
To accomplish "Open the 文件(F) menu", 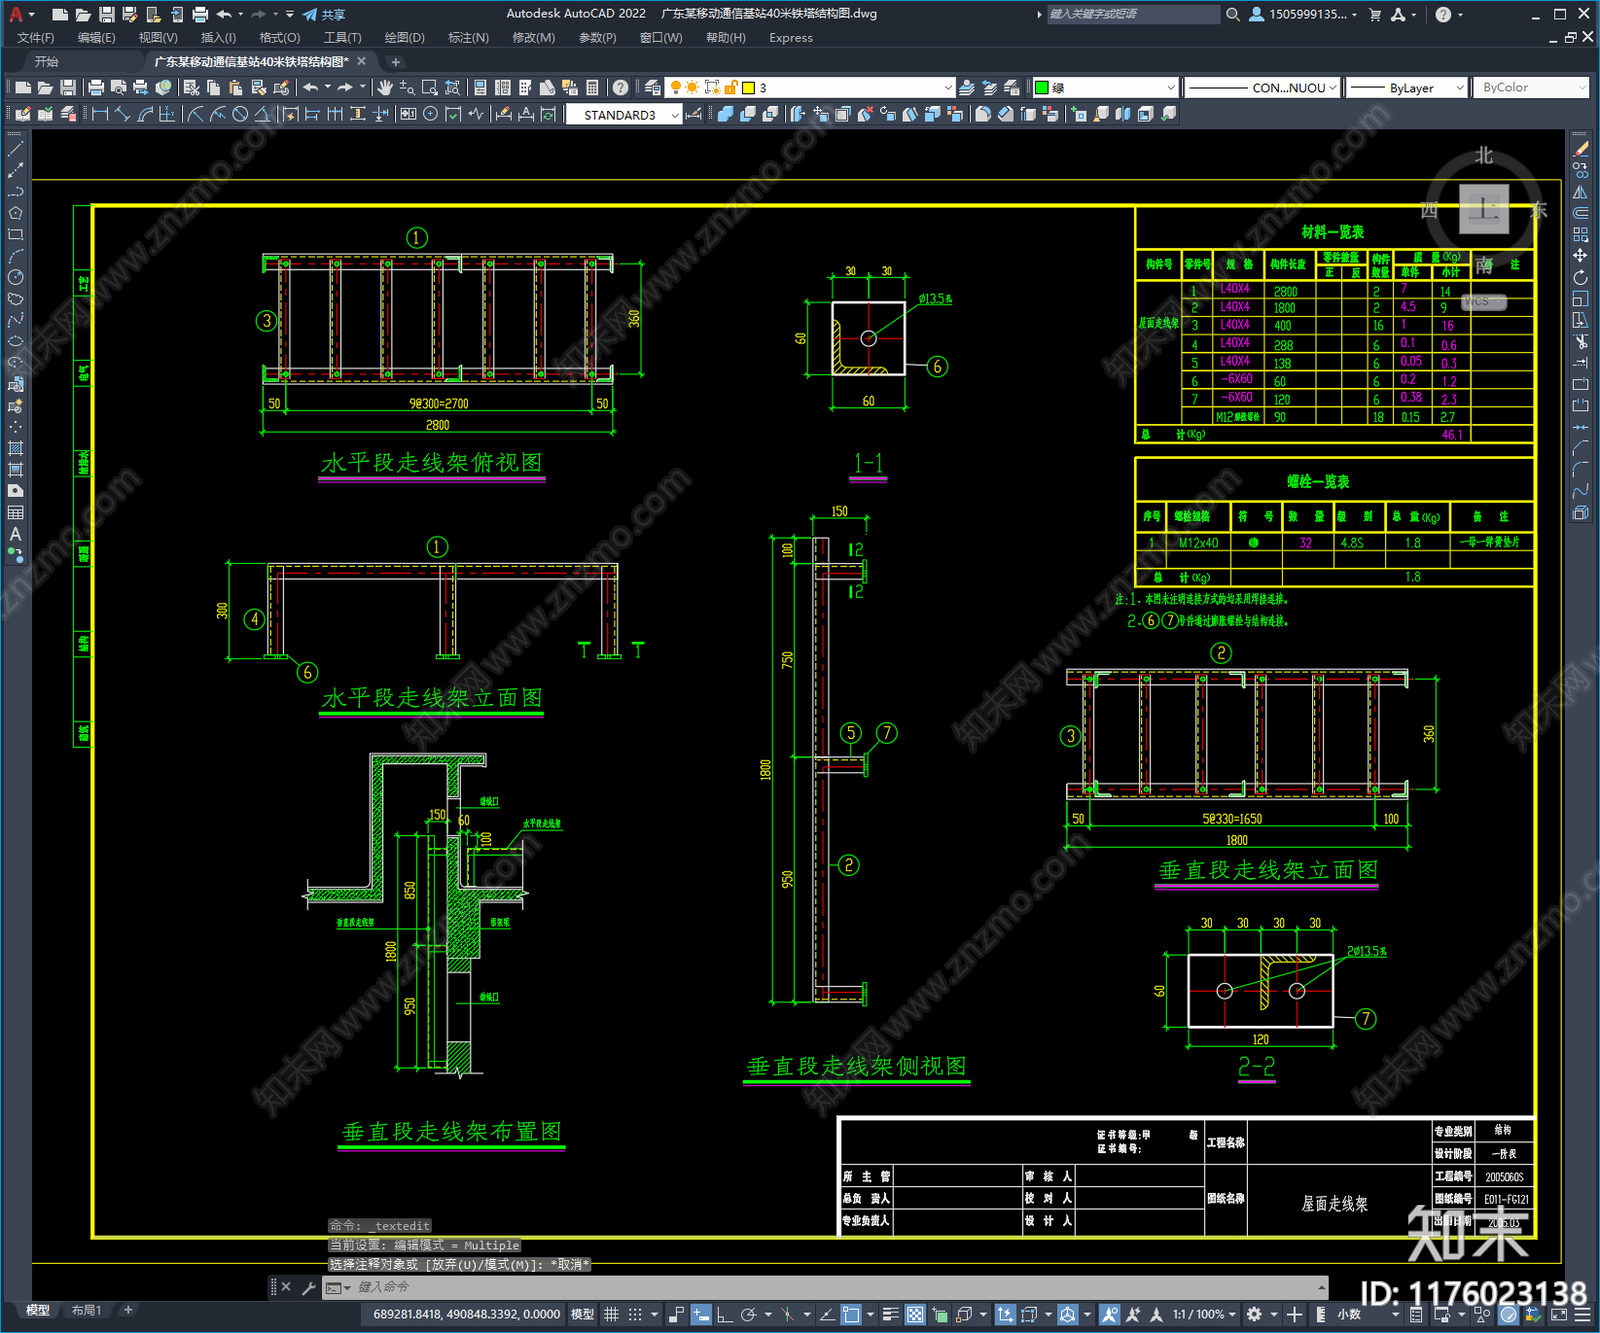I will pos(35,38).
